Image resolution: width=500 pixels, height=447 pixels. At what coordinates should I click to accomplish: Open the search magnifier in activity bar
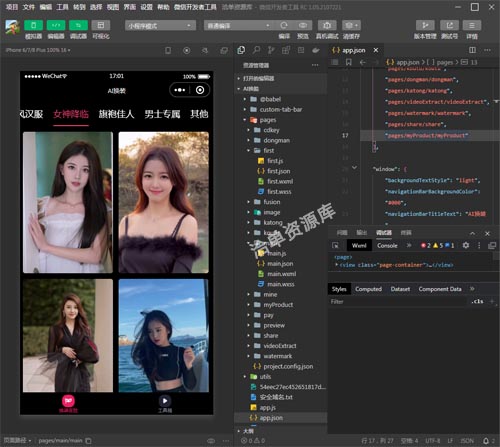[x=256, y=50]
